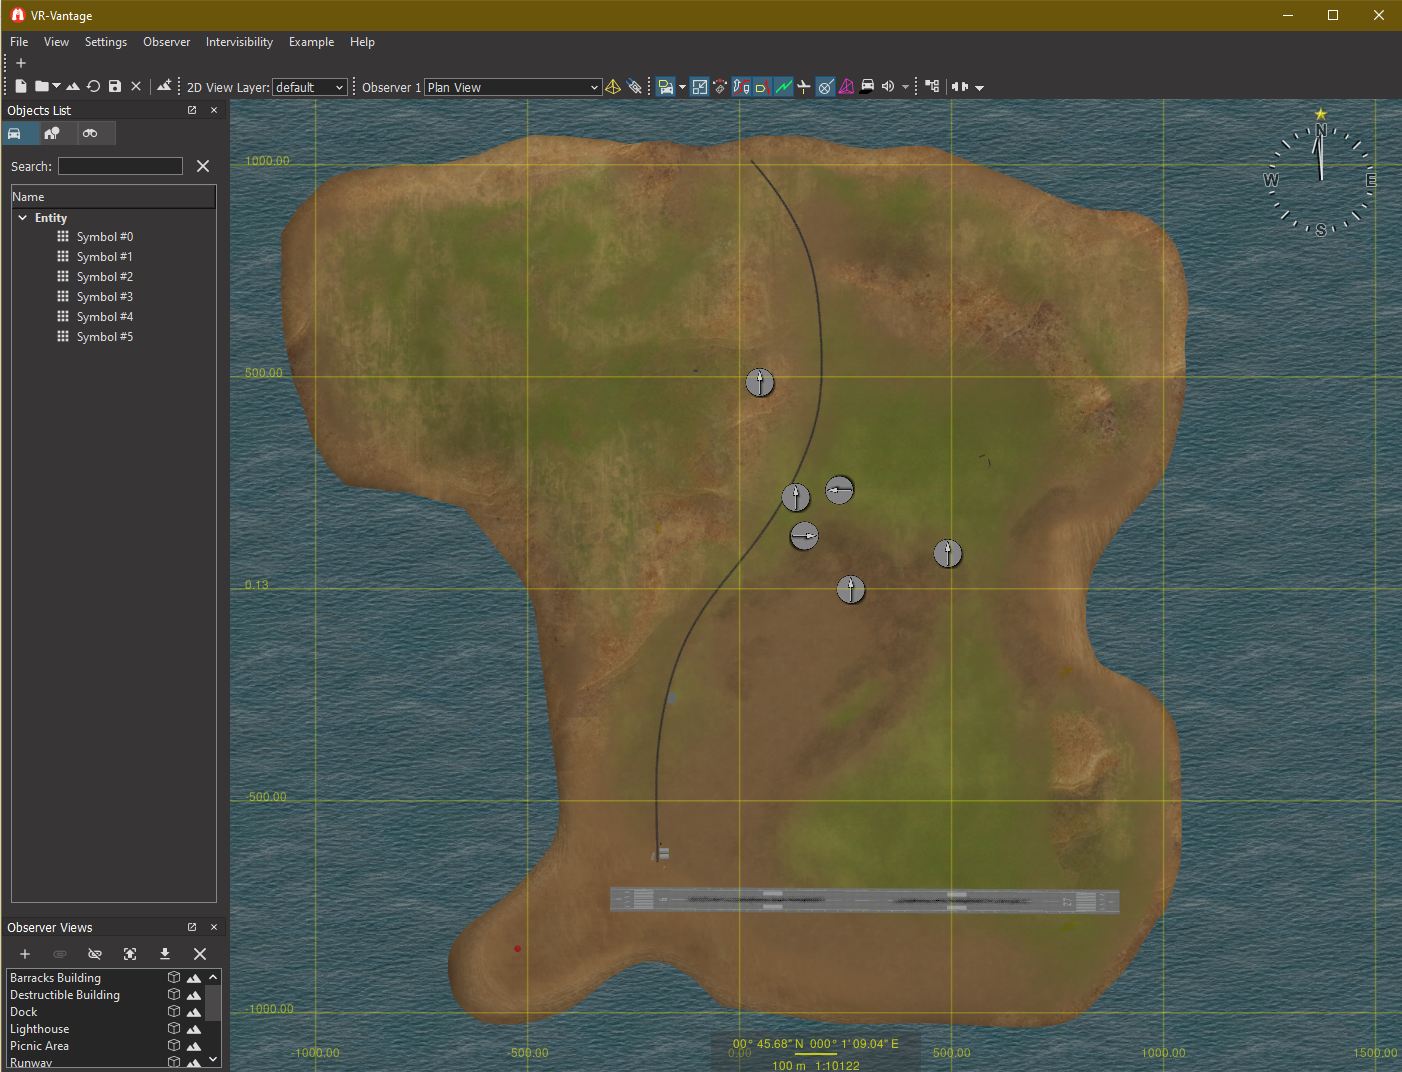Screen dimensions: 1402x1072
Task: Click the car with shadow icon
Action: (867, 87)
